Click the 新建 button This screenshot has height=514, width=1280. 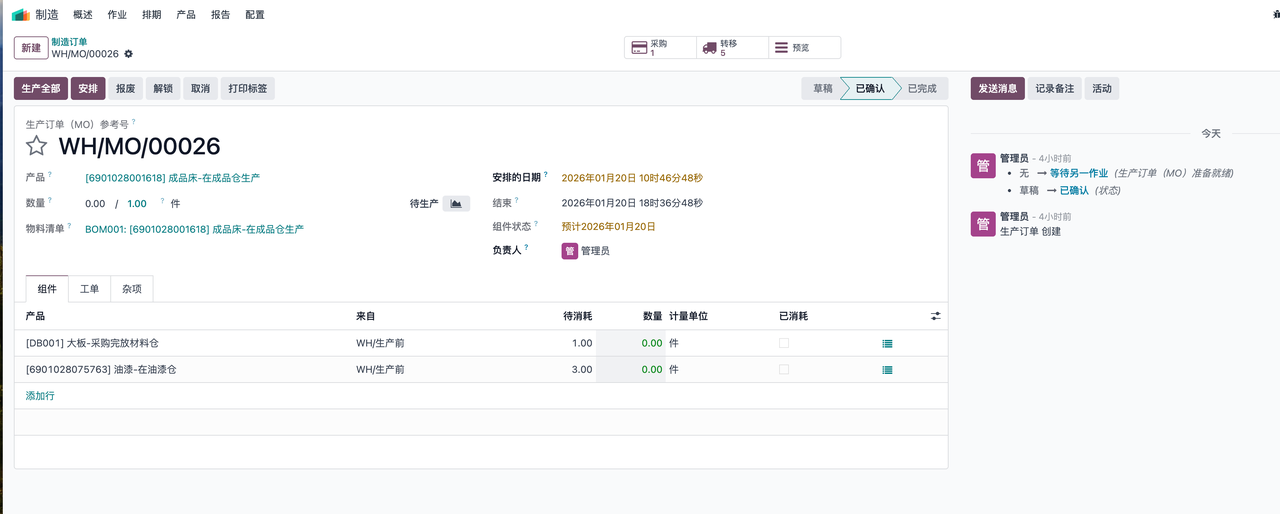coord(31,48)
